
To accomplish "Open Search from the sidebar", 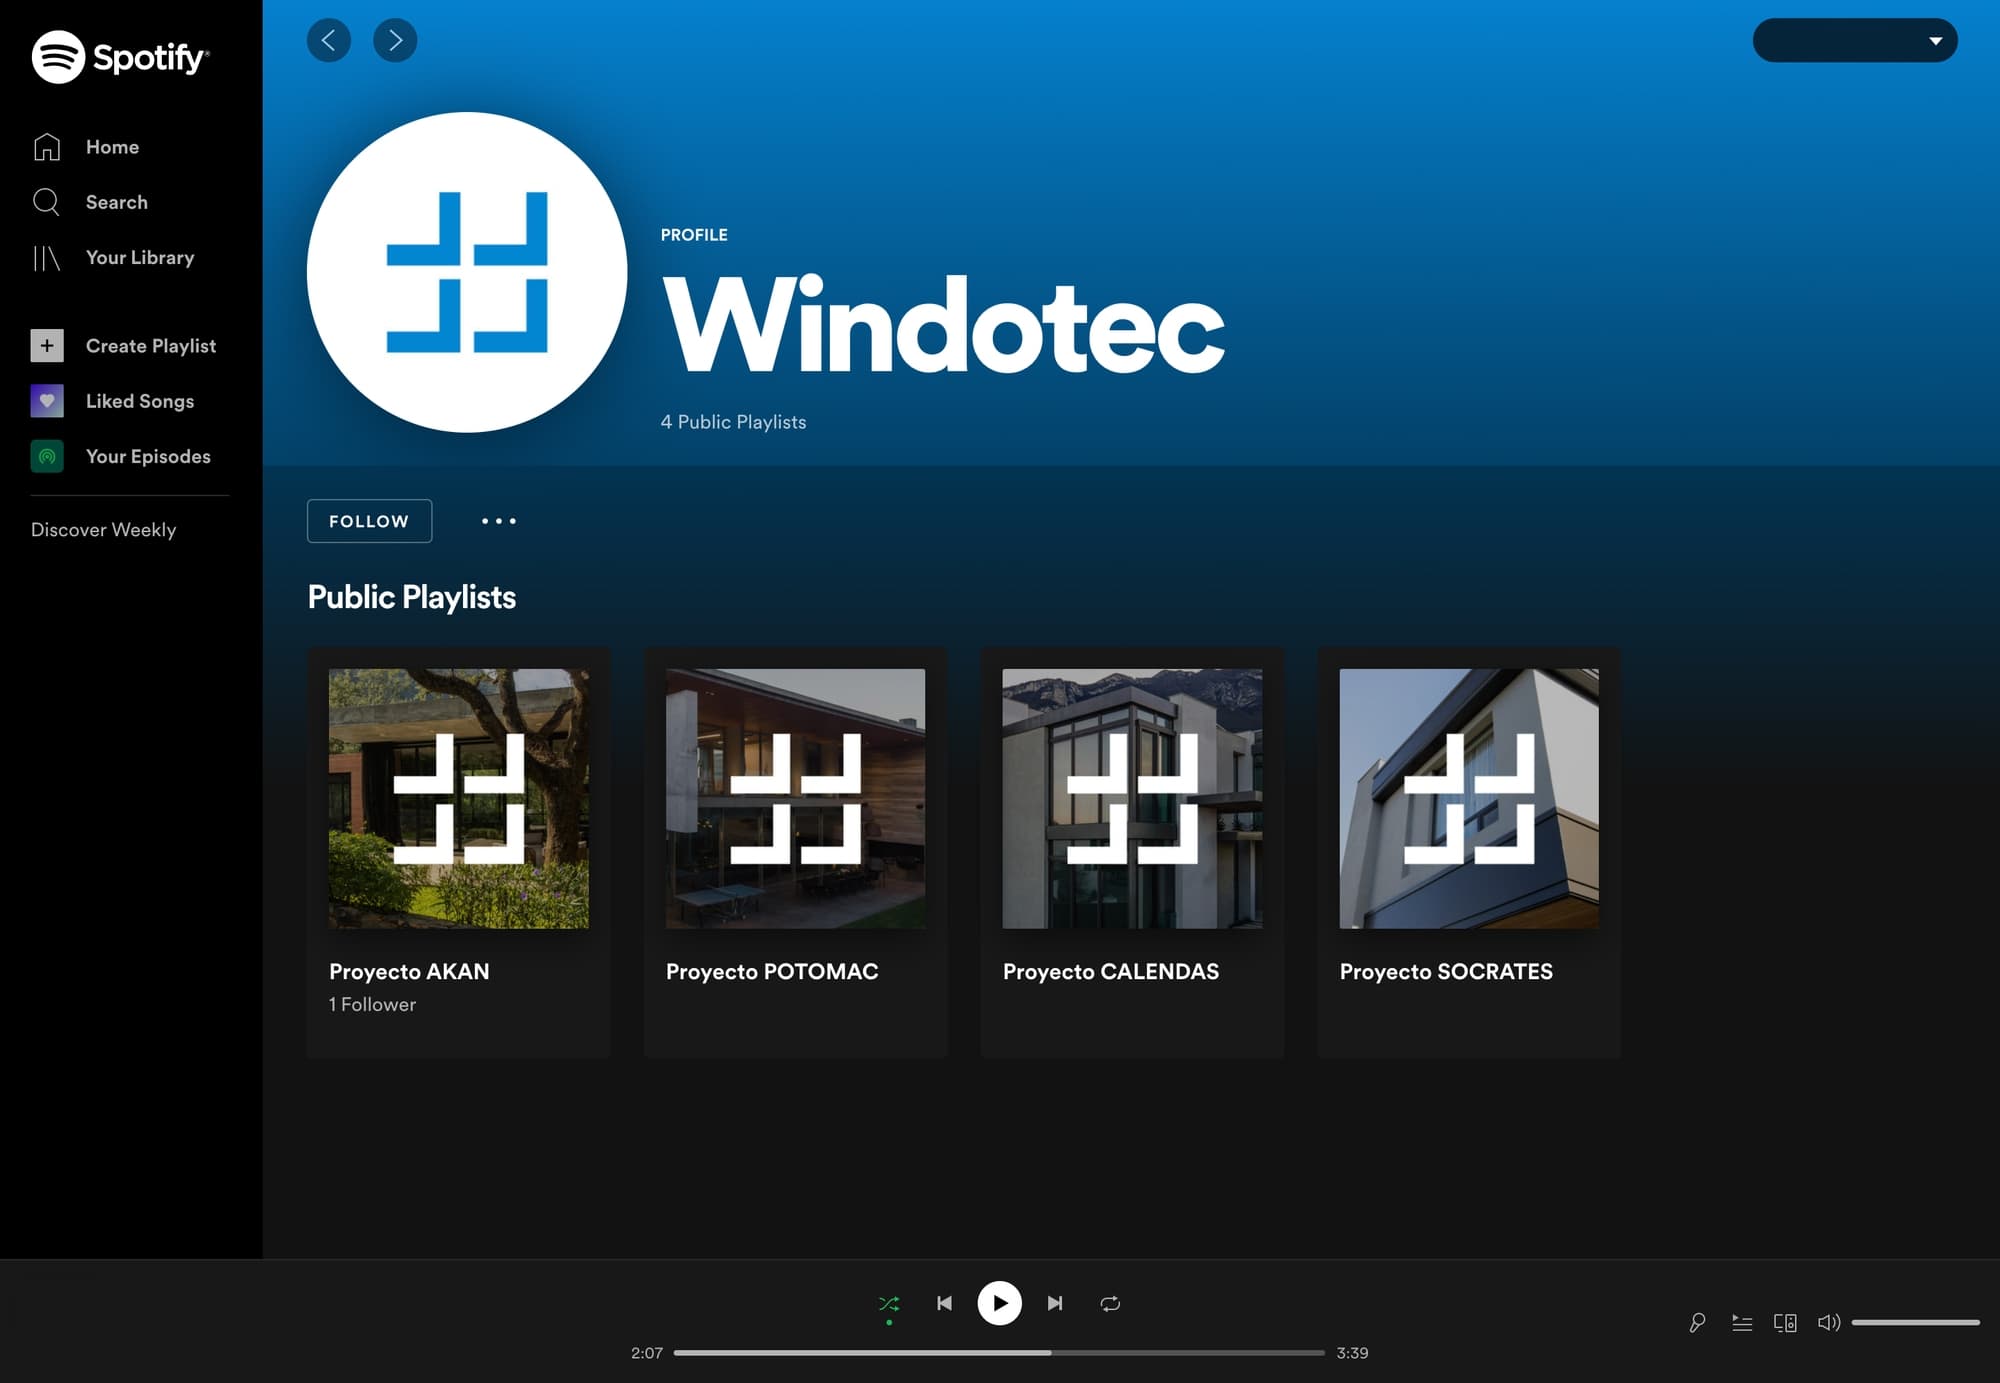I will [116, 202].
